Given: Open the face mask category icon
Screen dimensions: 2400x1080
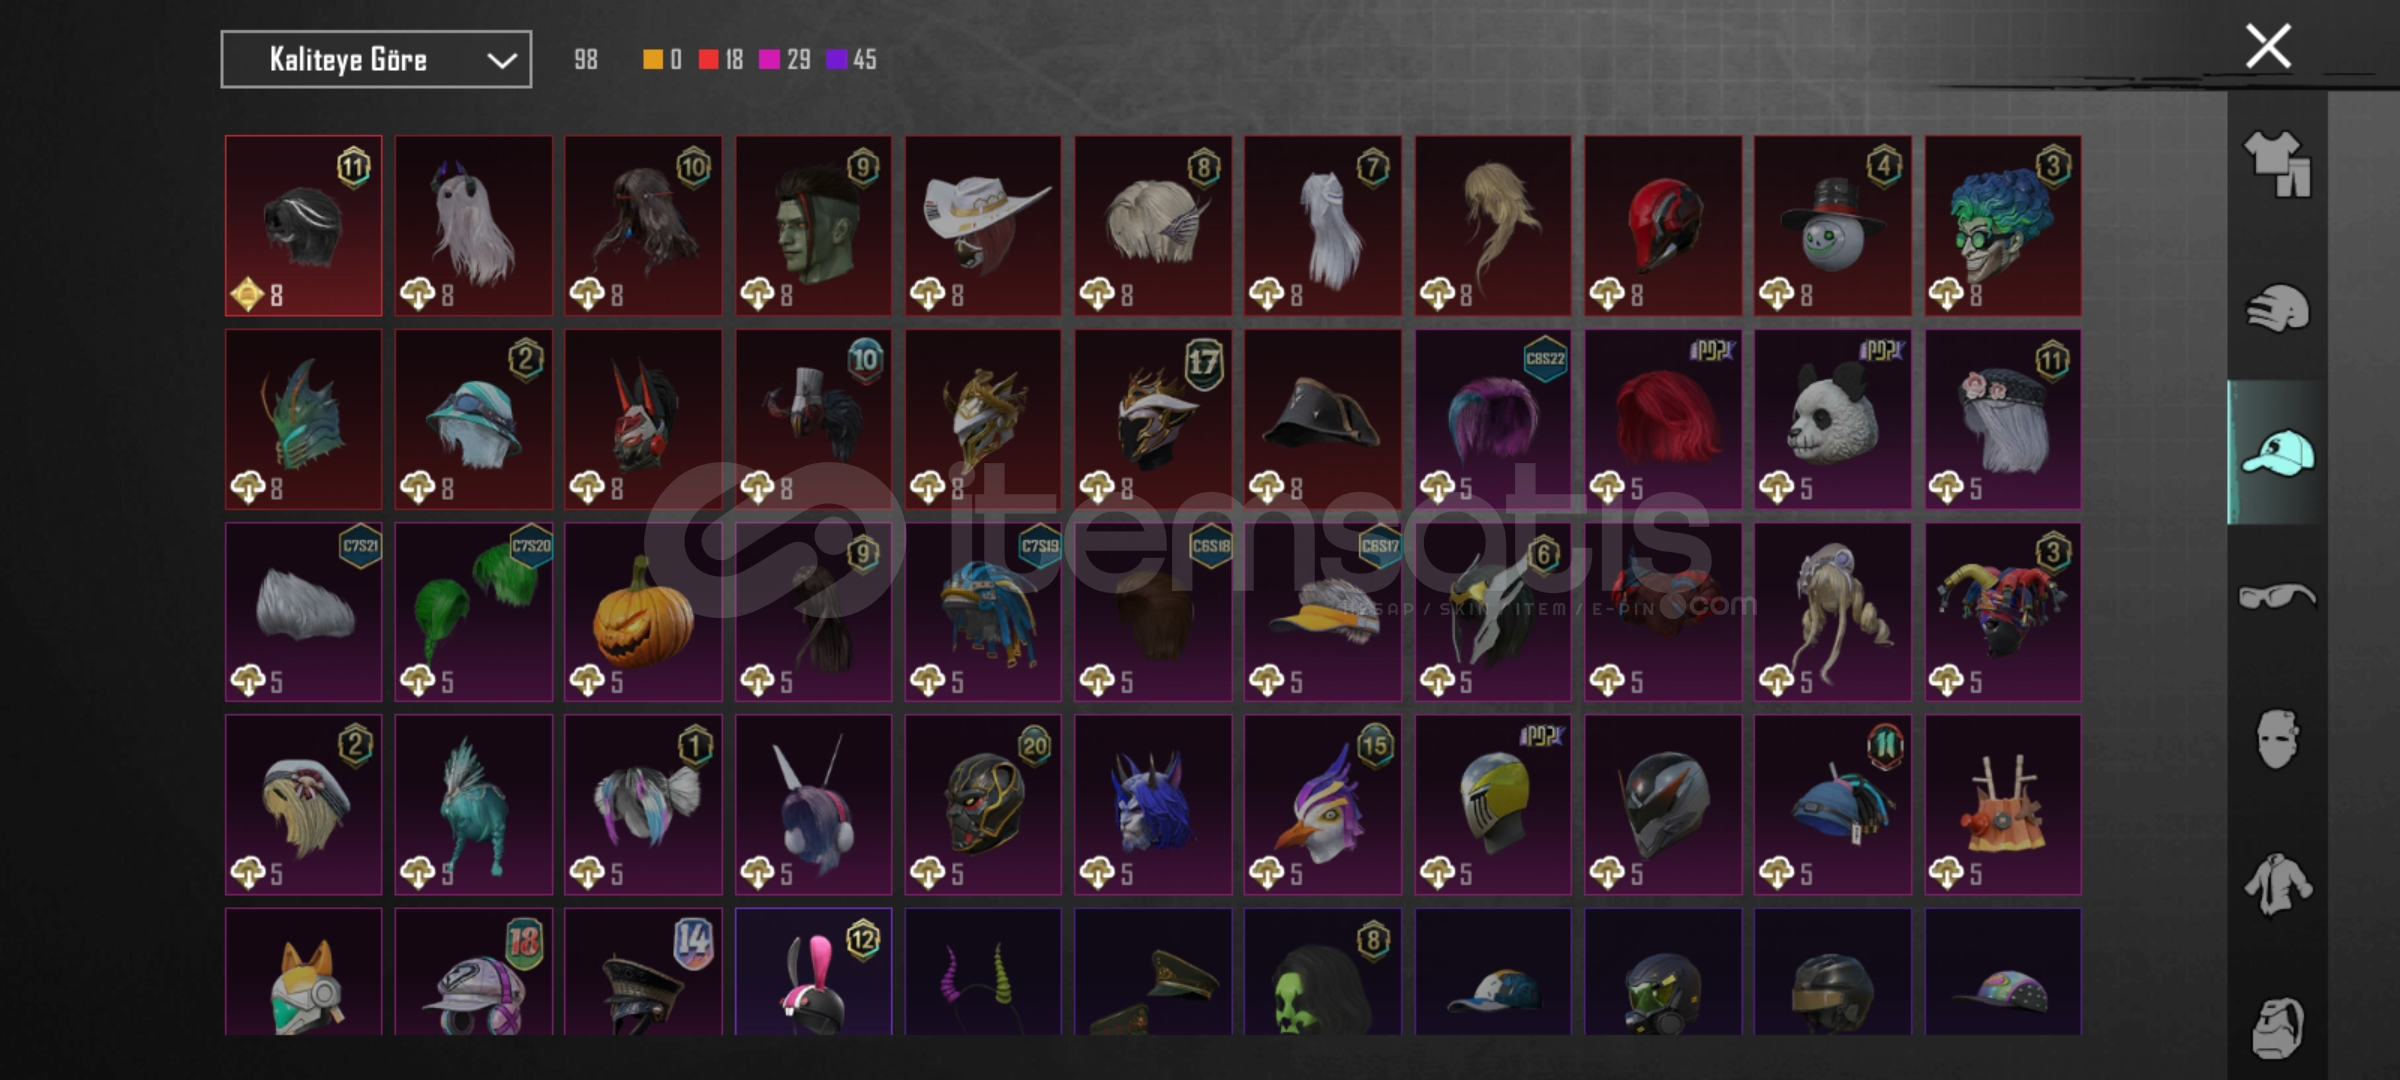Looking at the screenshot, I should click(x=2277, y=740).
